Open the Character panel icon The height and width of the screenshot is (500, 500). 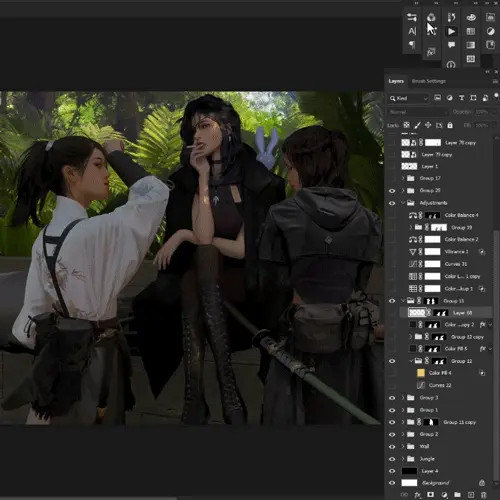point(412,31)
